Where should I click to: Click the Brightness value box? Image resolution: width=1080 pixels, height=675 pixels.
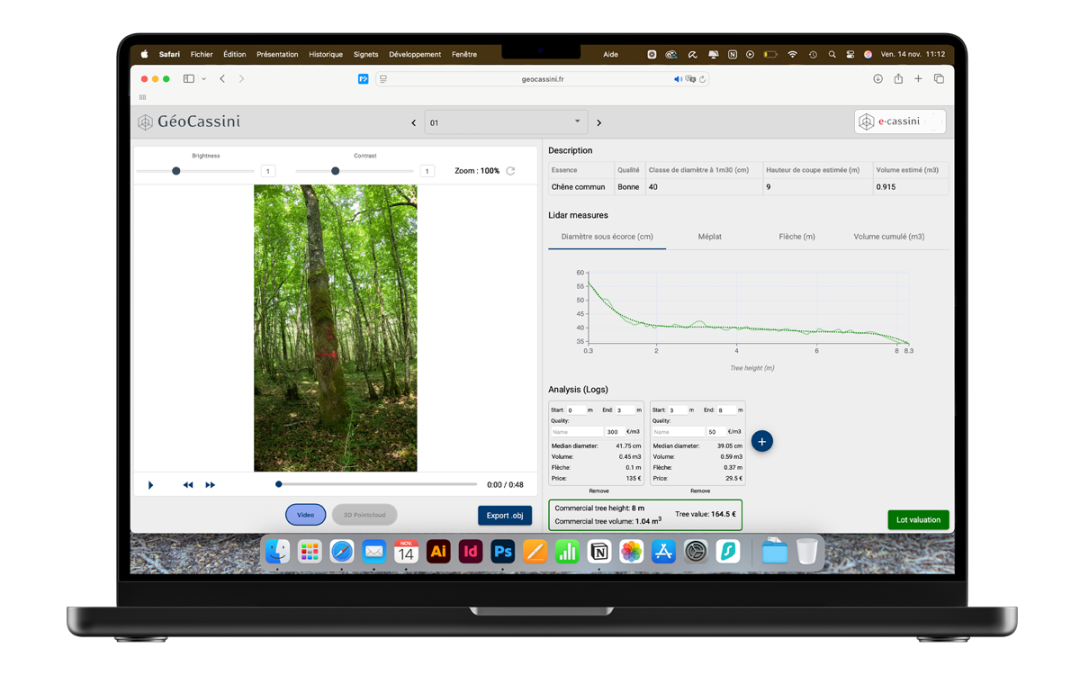(268, 171)
